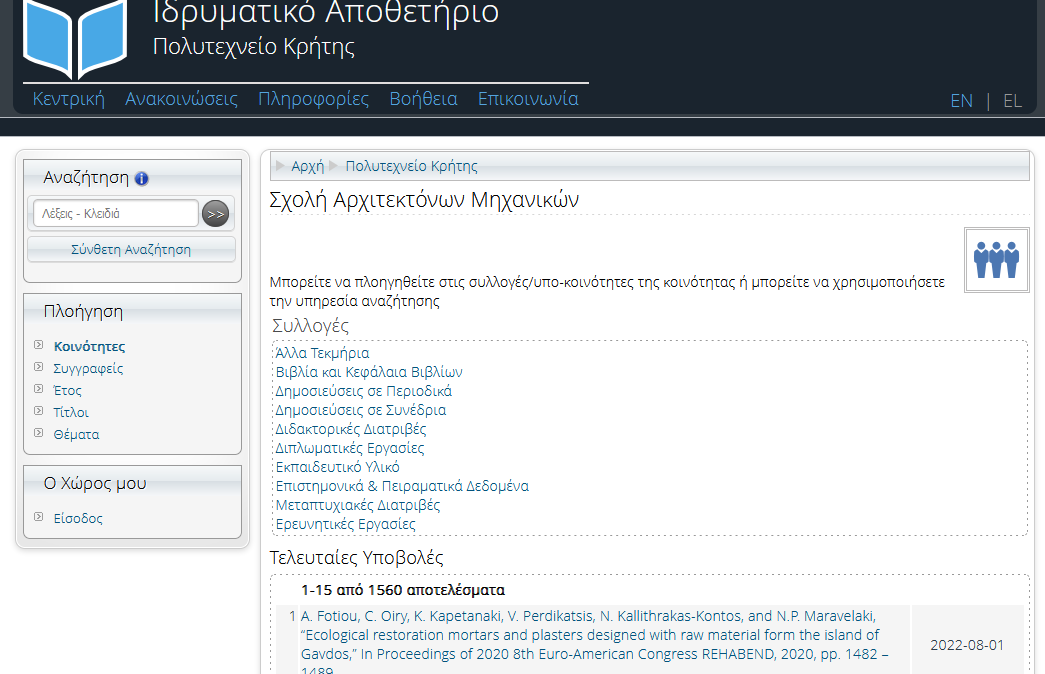Submit search with the arrow button

215,214
